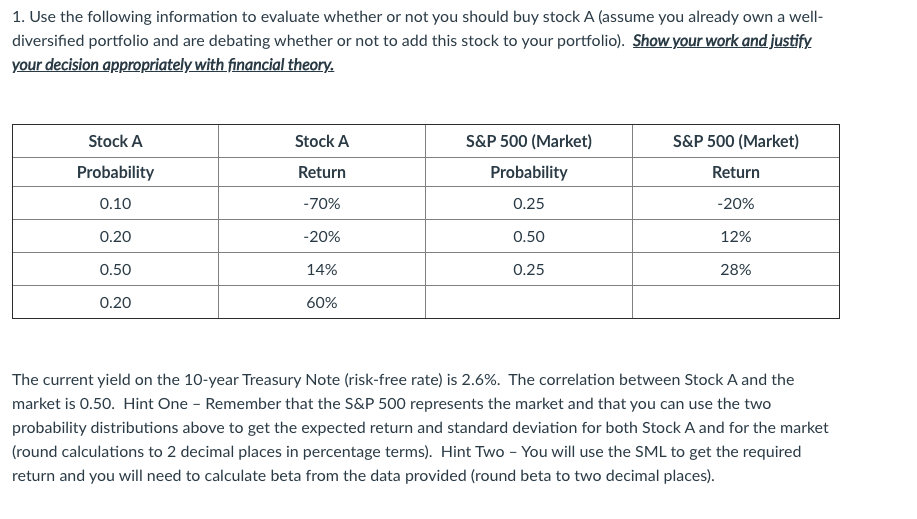Select the S&P 500 (Market) Probability header

(528, 157)
